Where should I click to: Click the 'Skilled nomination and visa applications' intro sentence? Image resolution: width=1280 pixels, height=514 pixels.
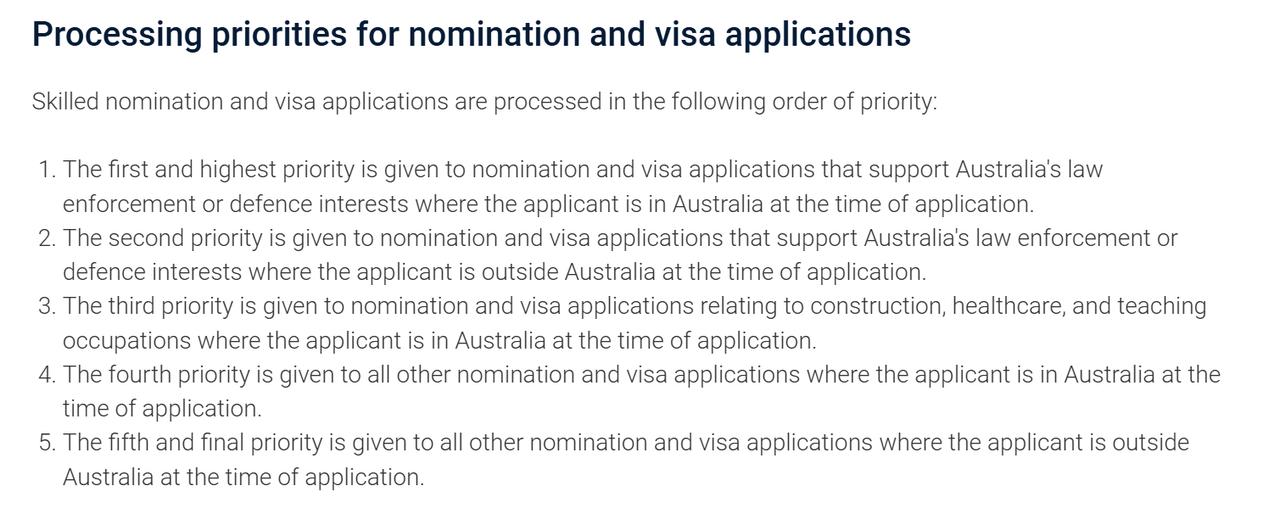(x=485, y=102)
